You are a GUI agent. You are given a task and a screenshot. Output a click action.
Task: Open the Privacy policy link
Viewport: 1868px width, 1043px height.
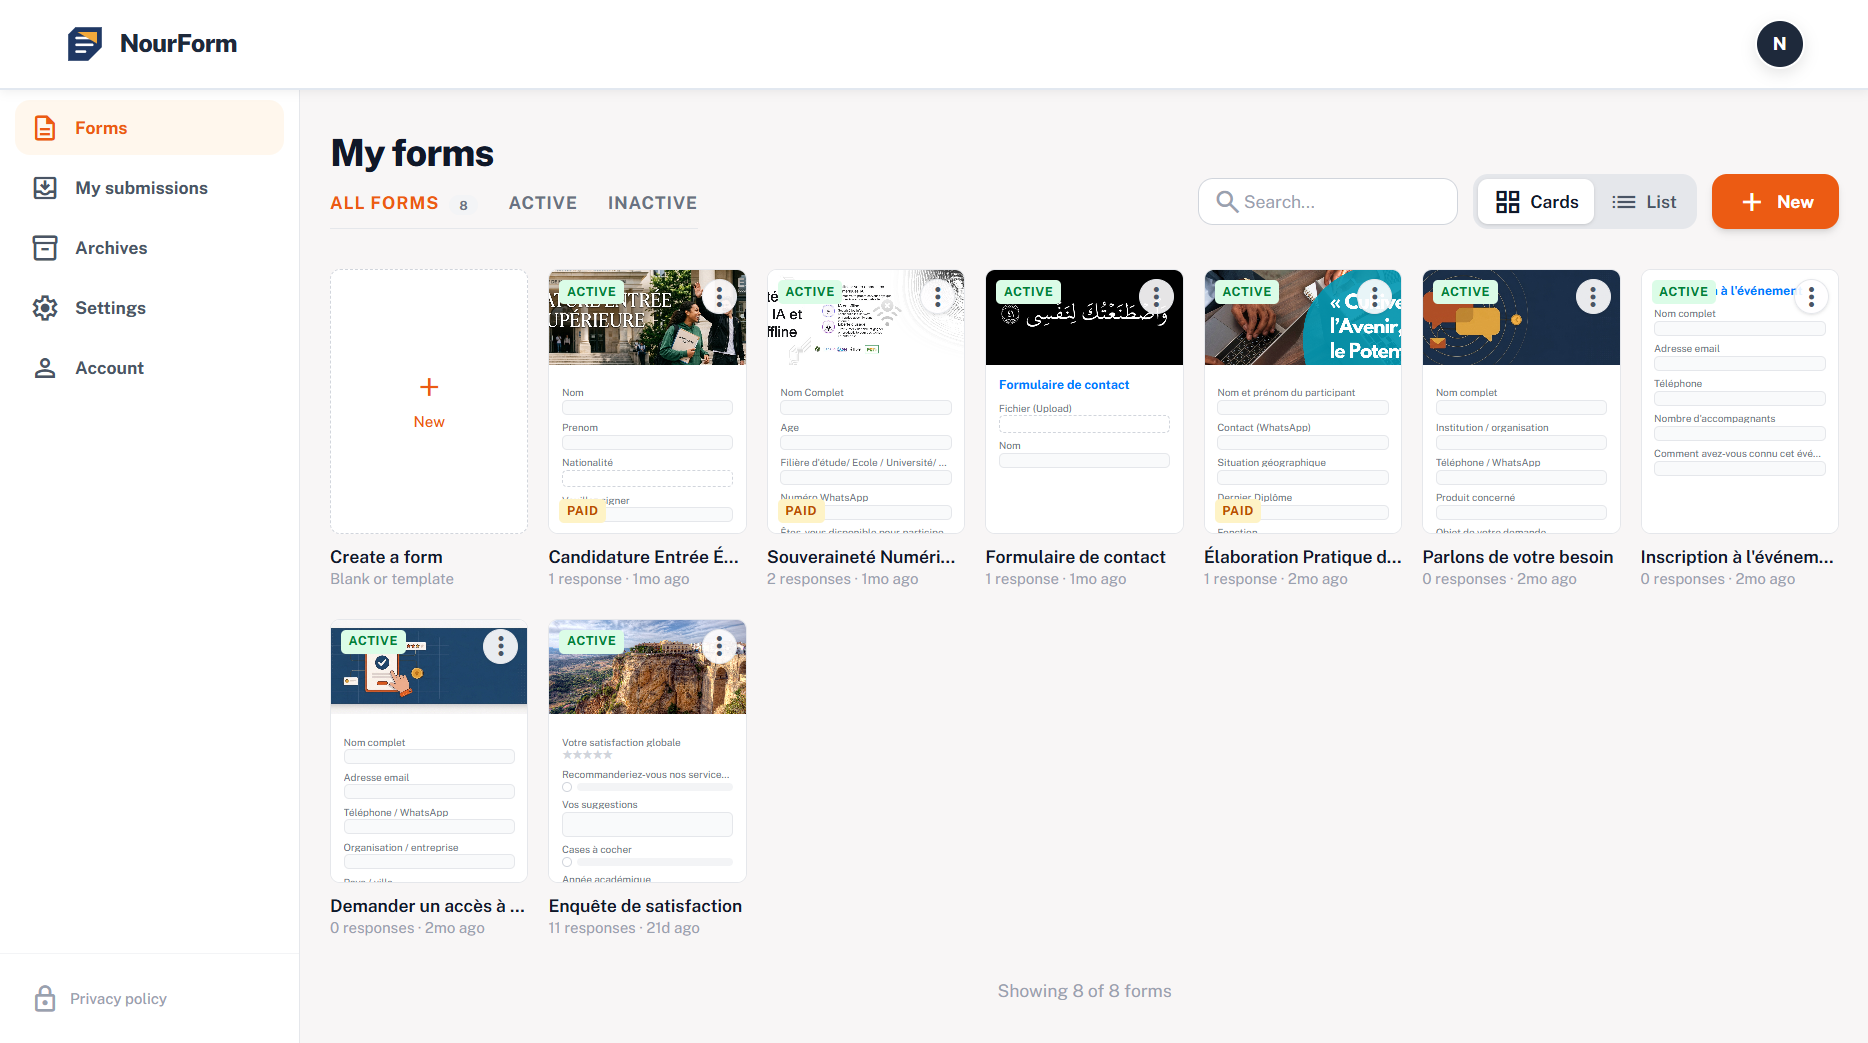click(118, 999)
